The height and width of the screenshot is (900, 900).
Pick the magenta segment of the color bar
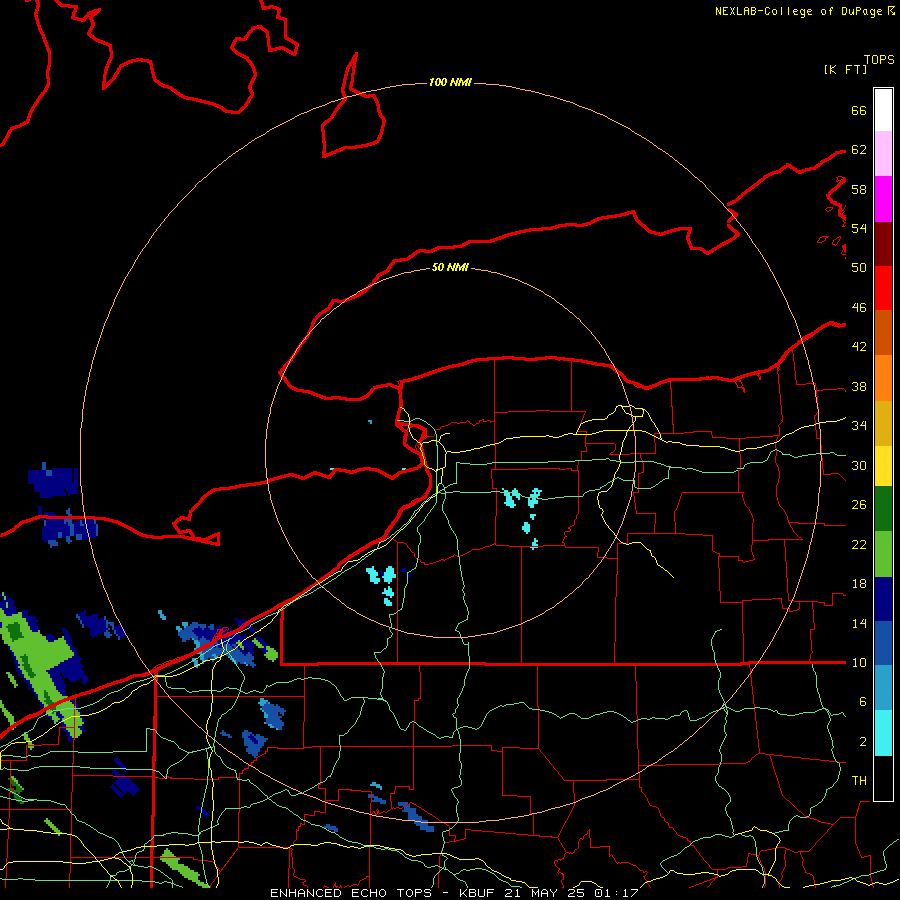click(x=883, y=199)
